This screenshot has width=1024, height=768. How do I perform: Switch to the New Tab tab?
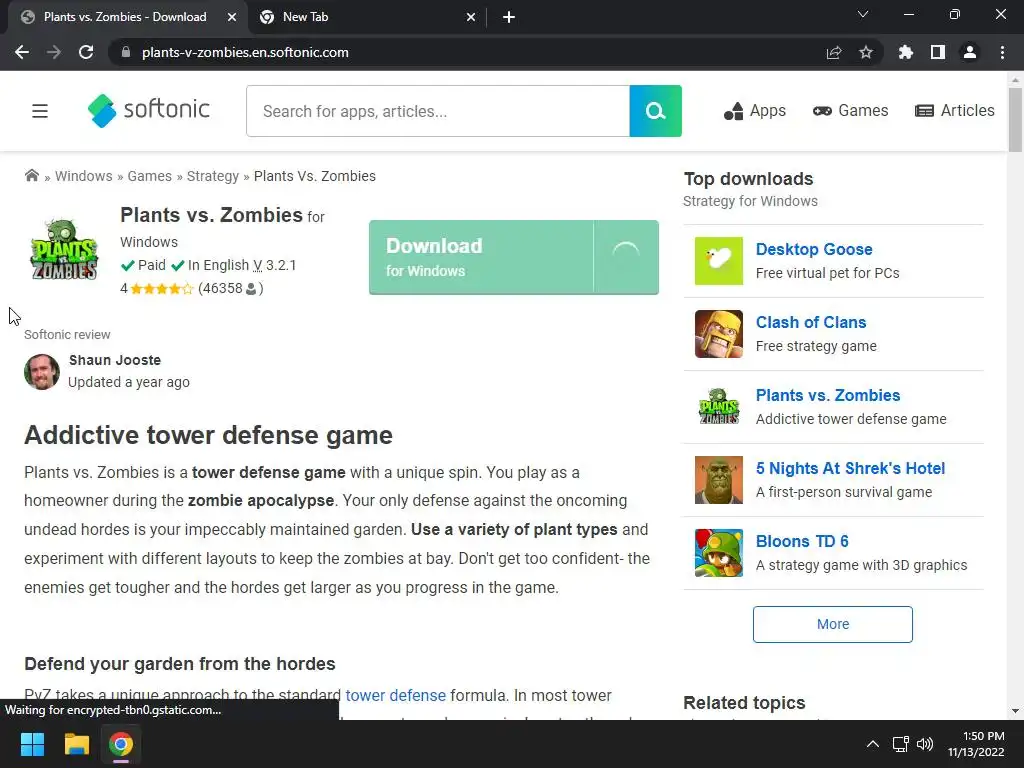[x=366, y=17]
